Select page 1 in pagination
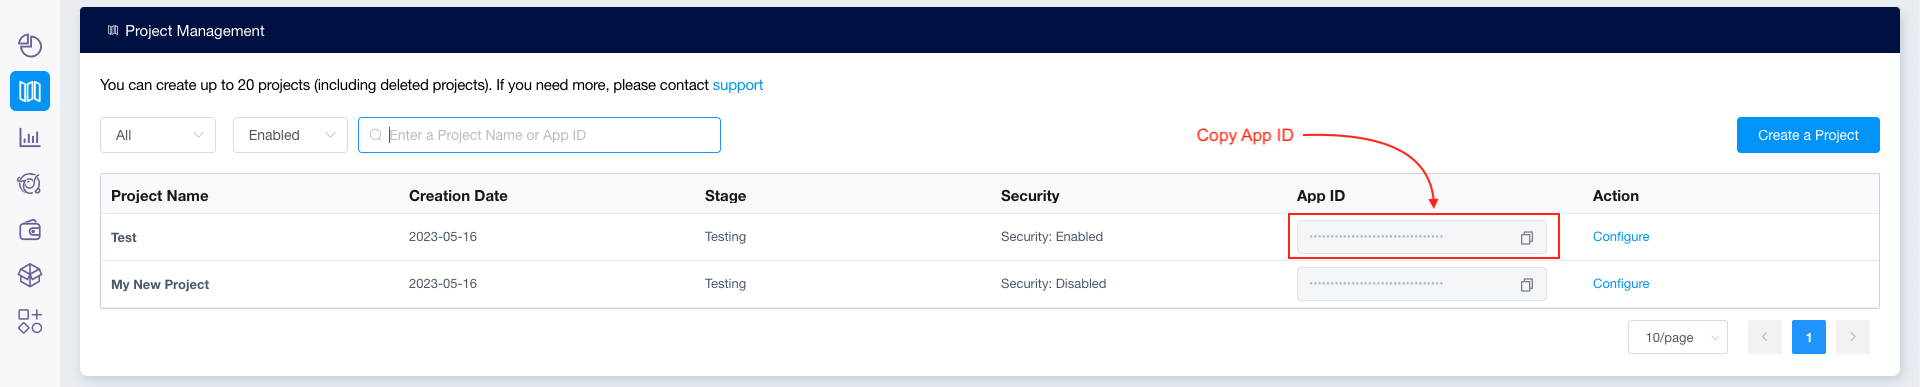 pyautogui.click(x=1809, y=337)
